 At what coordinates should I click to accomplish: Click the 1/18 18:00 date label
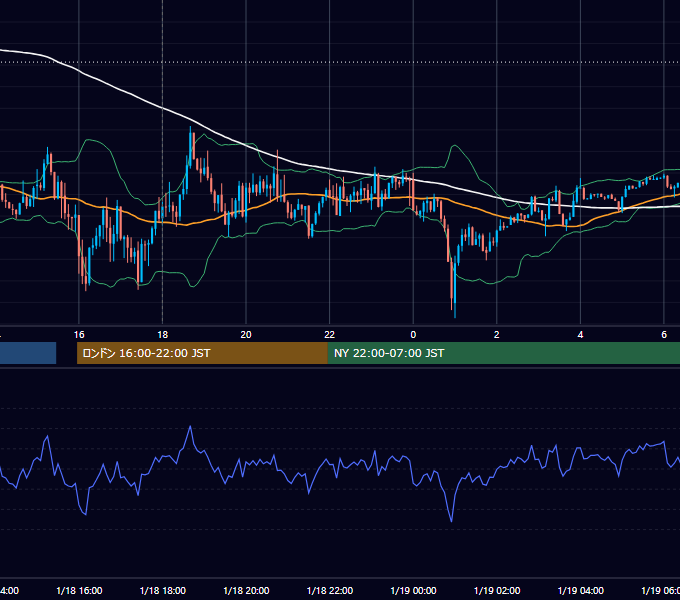point(163,591)
